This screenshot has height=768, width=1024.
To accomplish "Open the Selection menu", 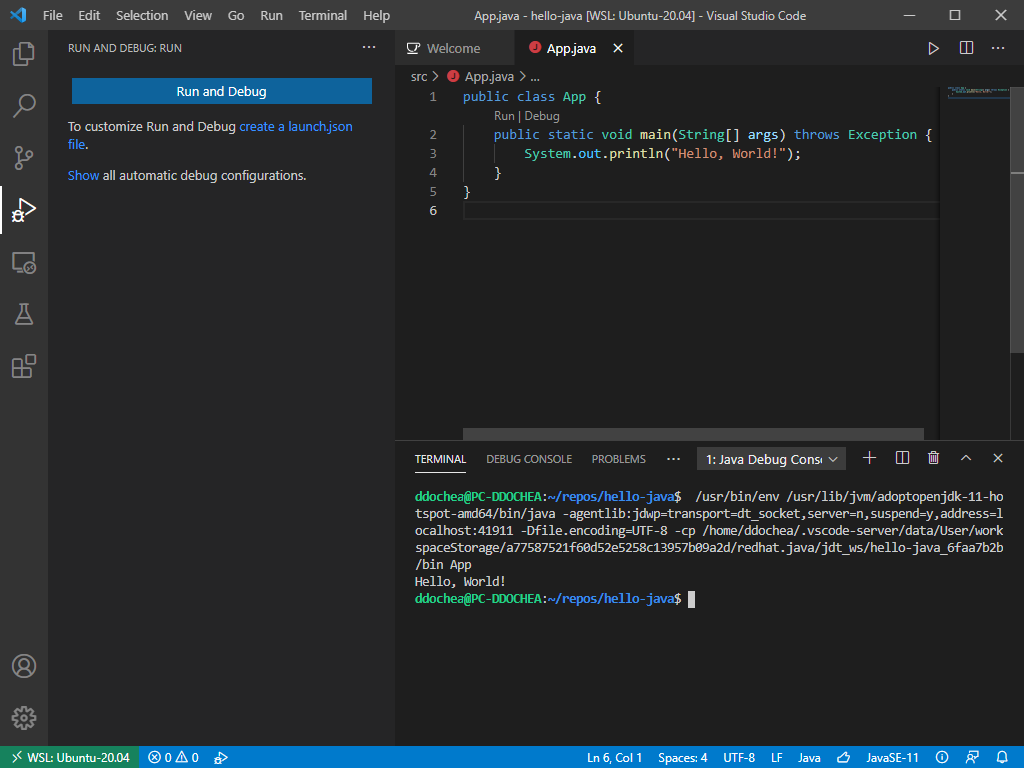I will tap(142, 15).
